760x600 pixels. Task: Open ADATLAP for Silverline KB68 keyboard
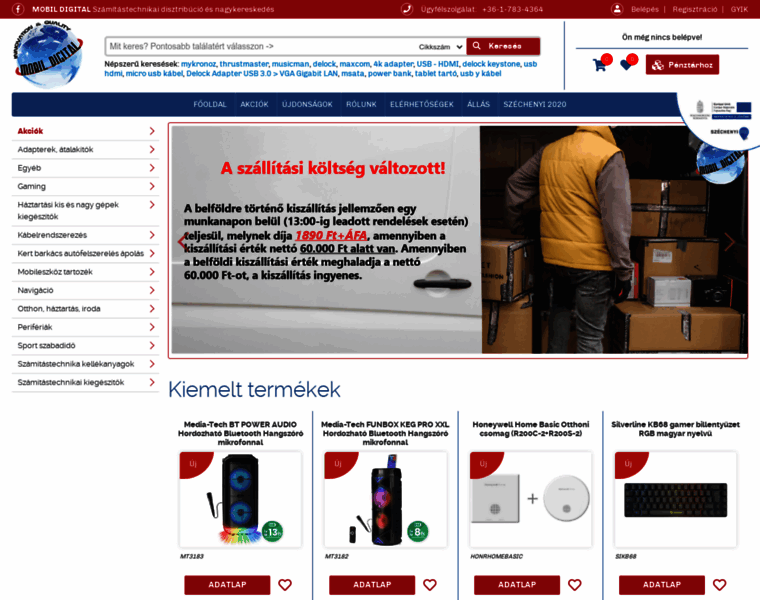coord(662,585)
